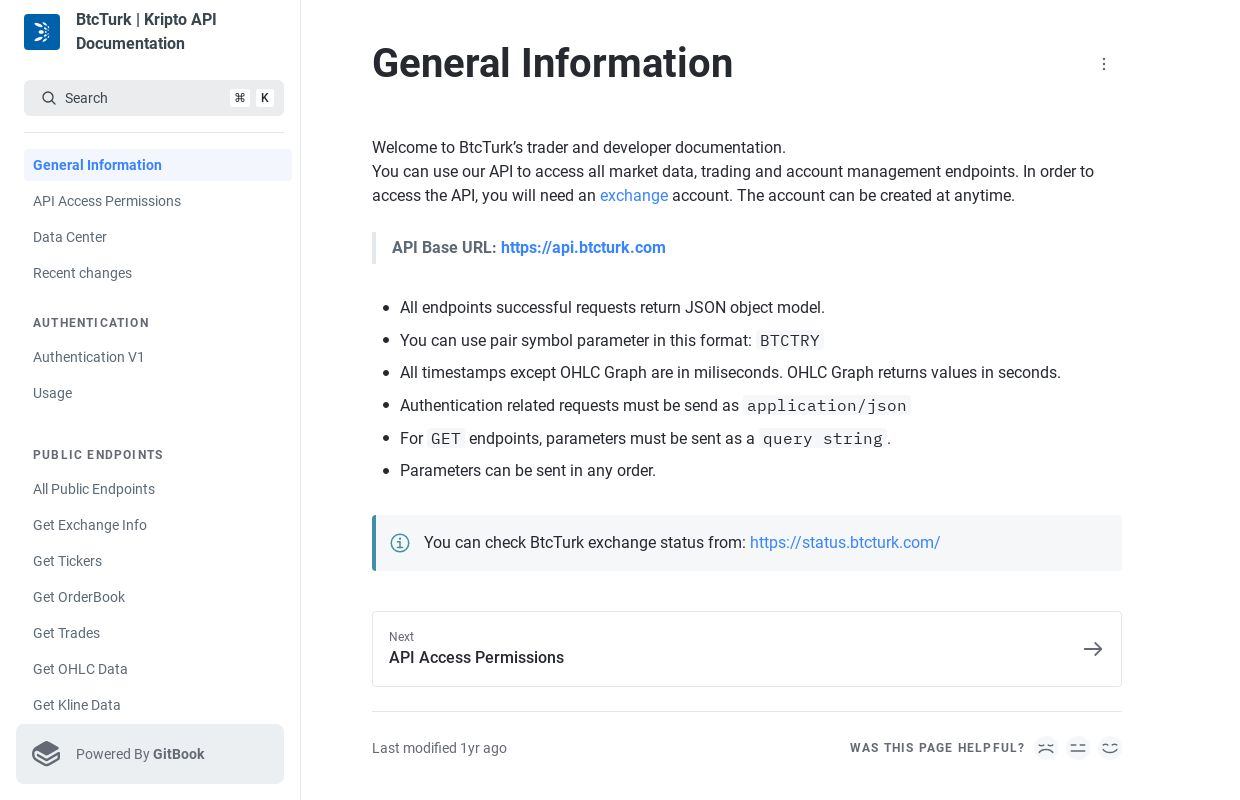Open Get Exchange Info page
The height and width of the screenshot is (800, 1240).
coord(158,525)
